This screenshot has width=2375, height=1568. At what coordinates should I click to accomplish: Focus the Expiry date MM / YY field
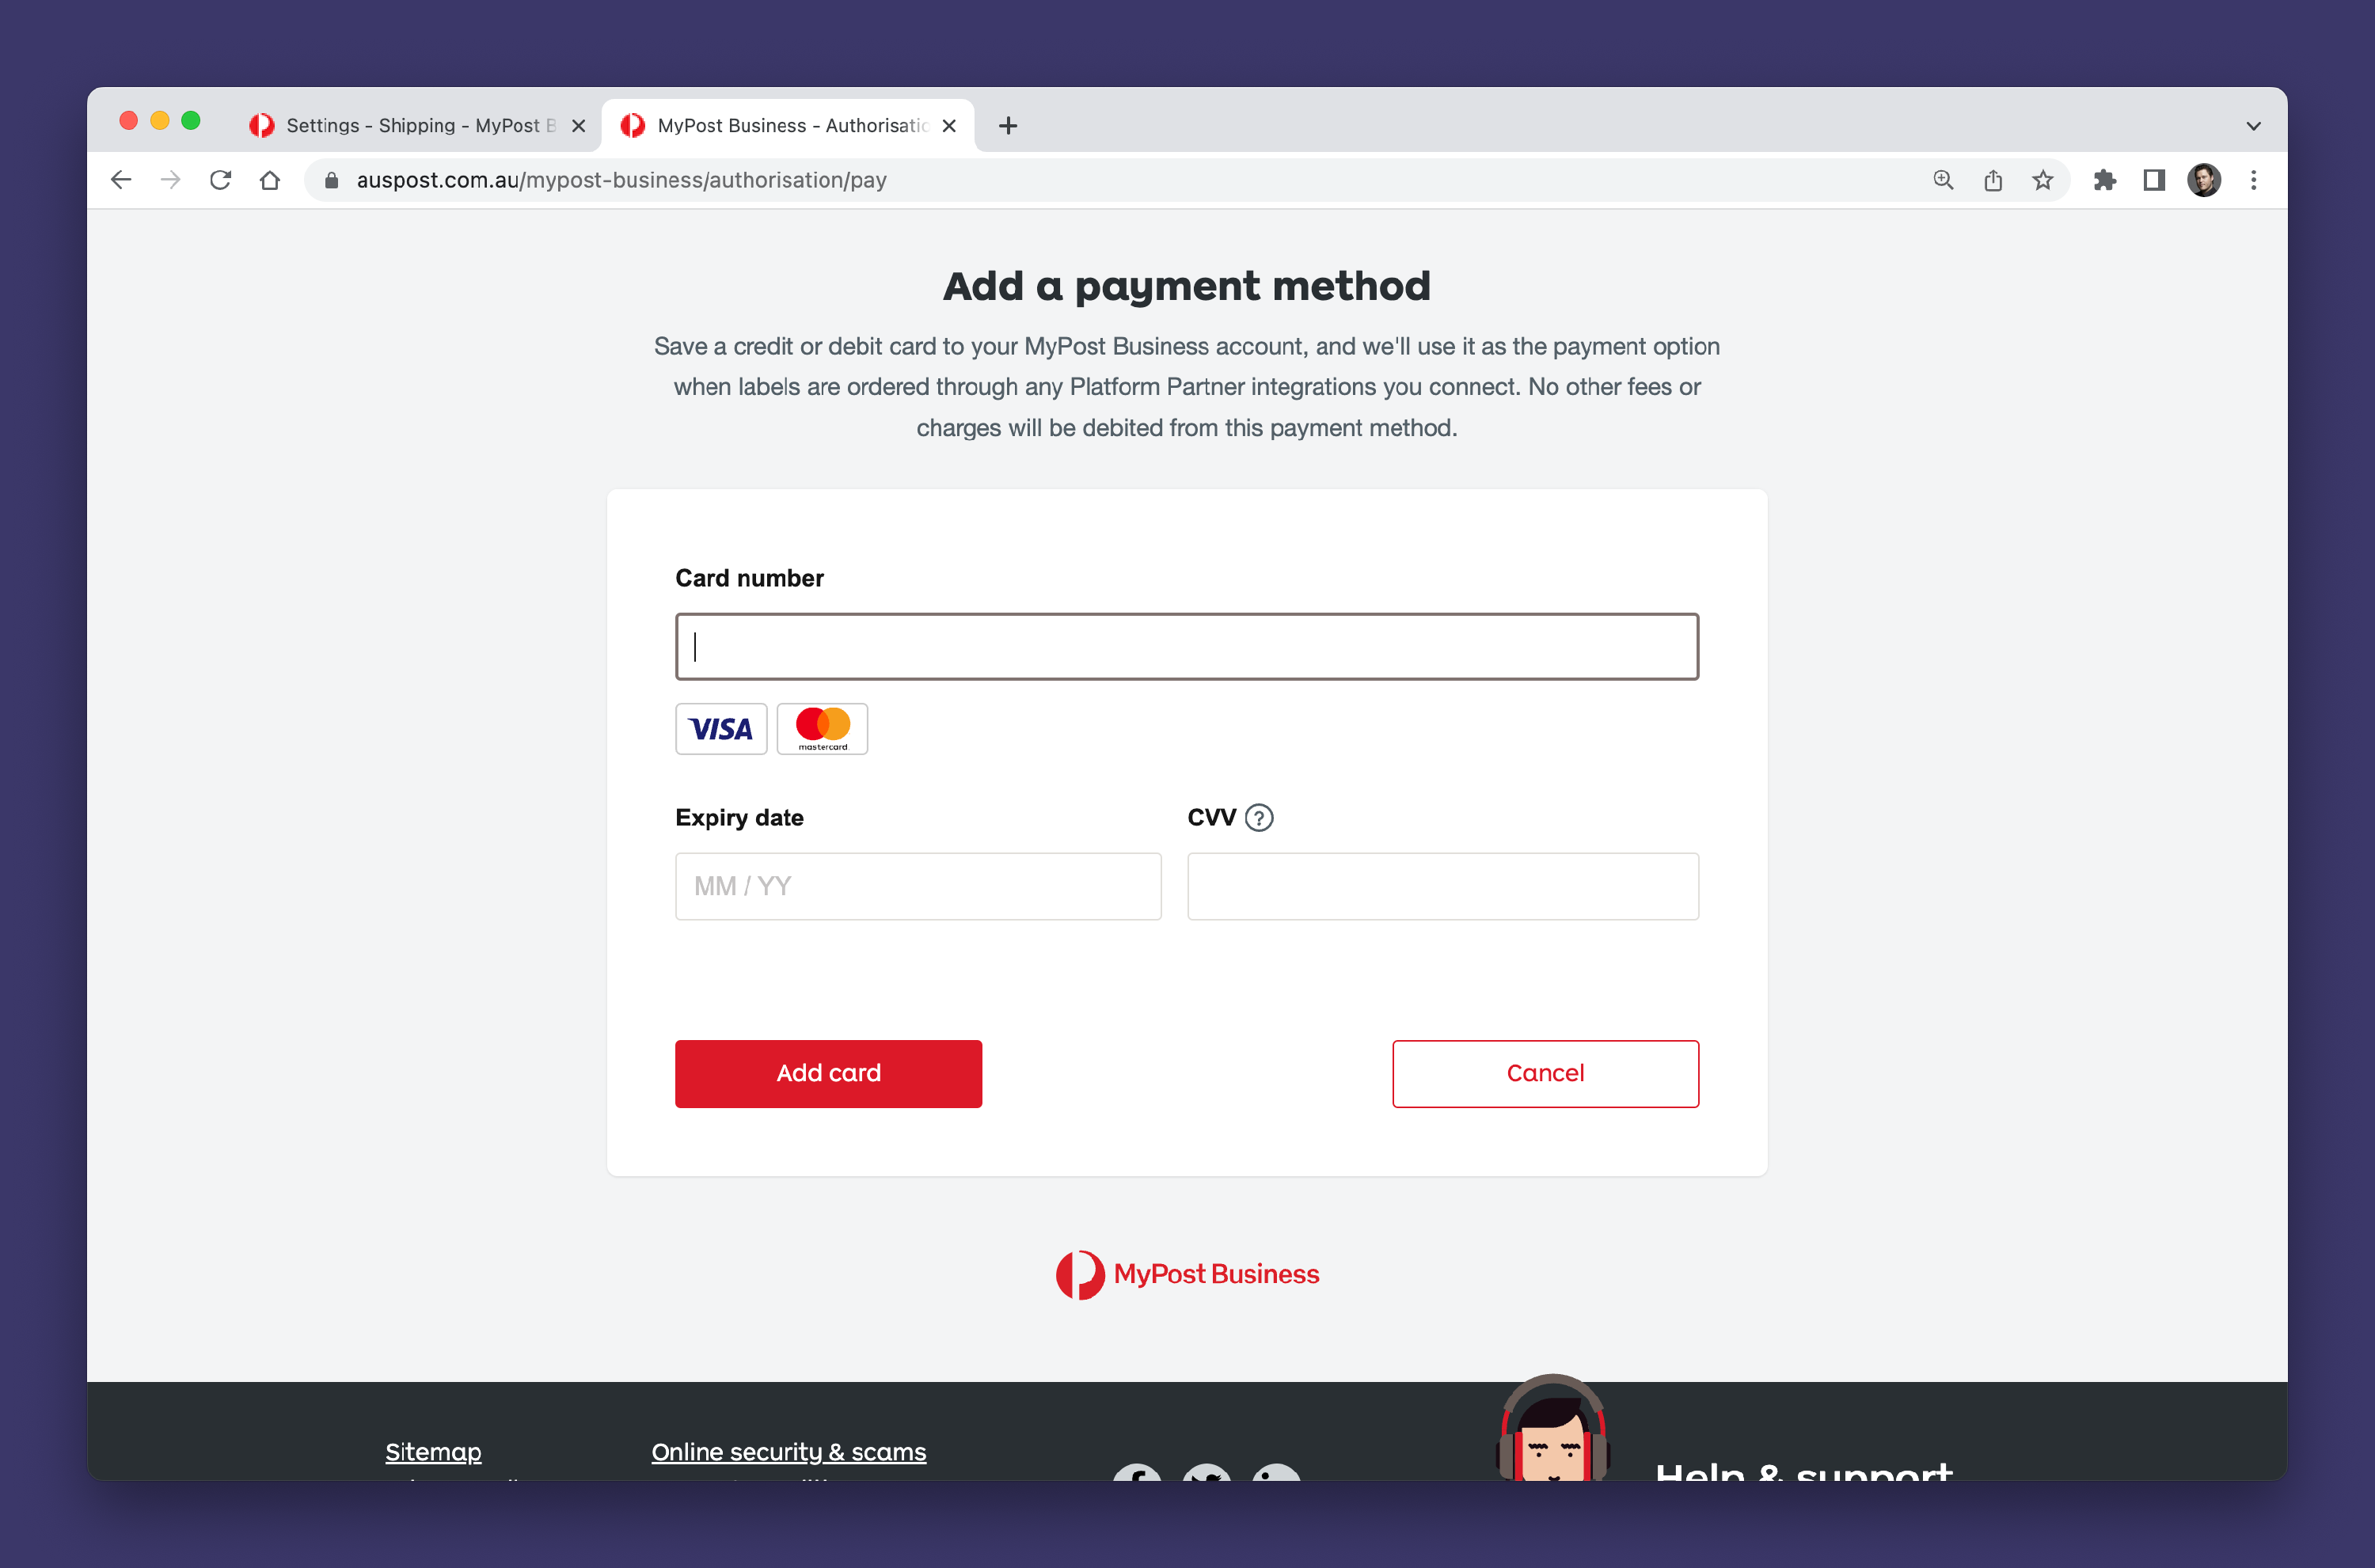[918, 886]
